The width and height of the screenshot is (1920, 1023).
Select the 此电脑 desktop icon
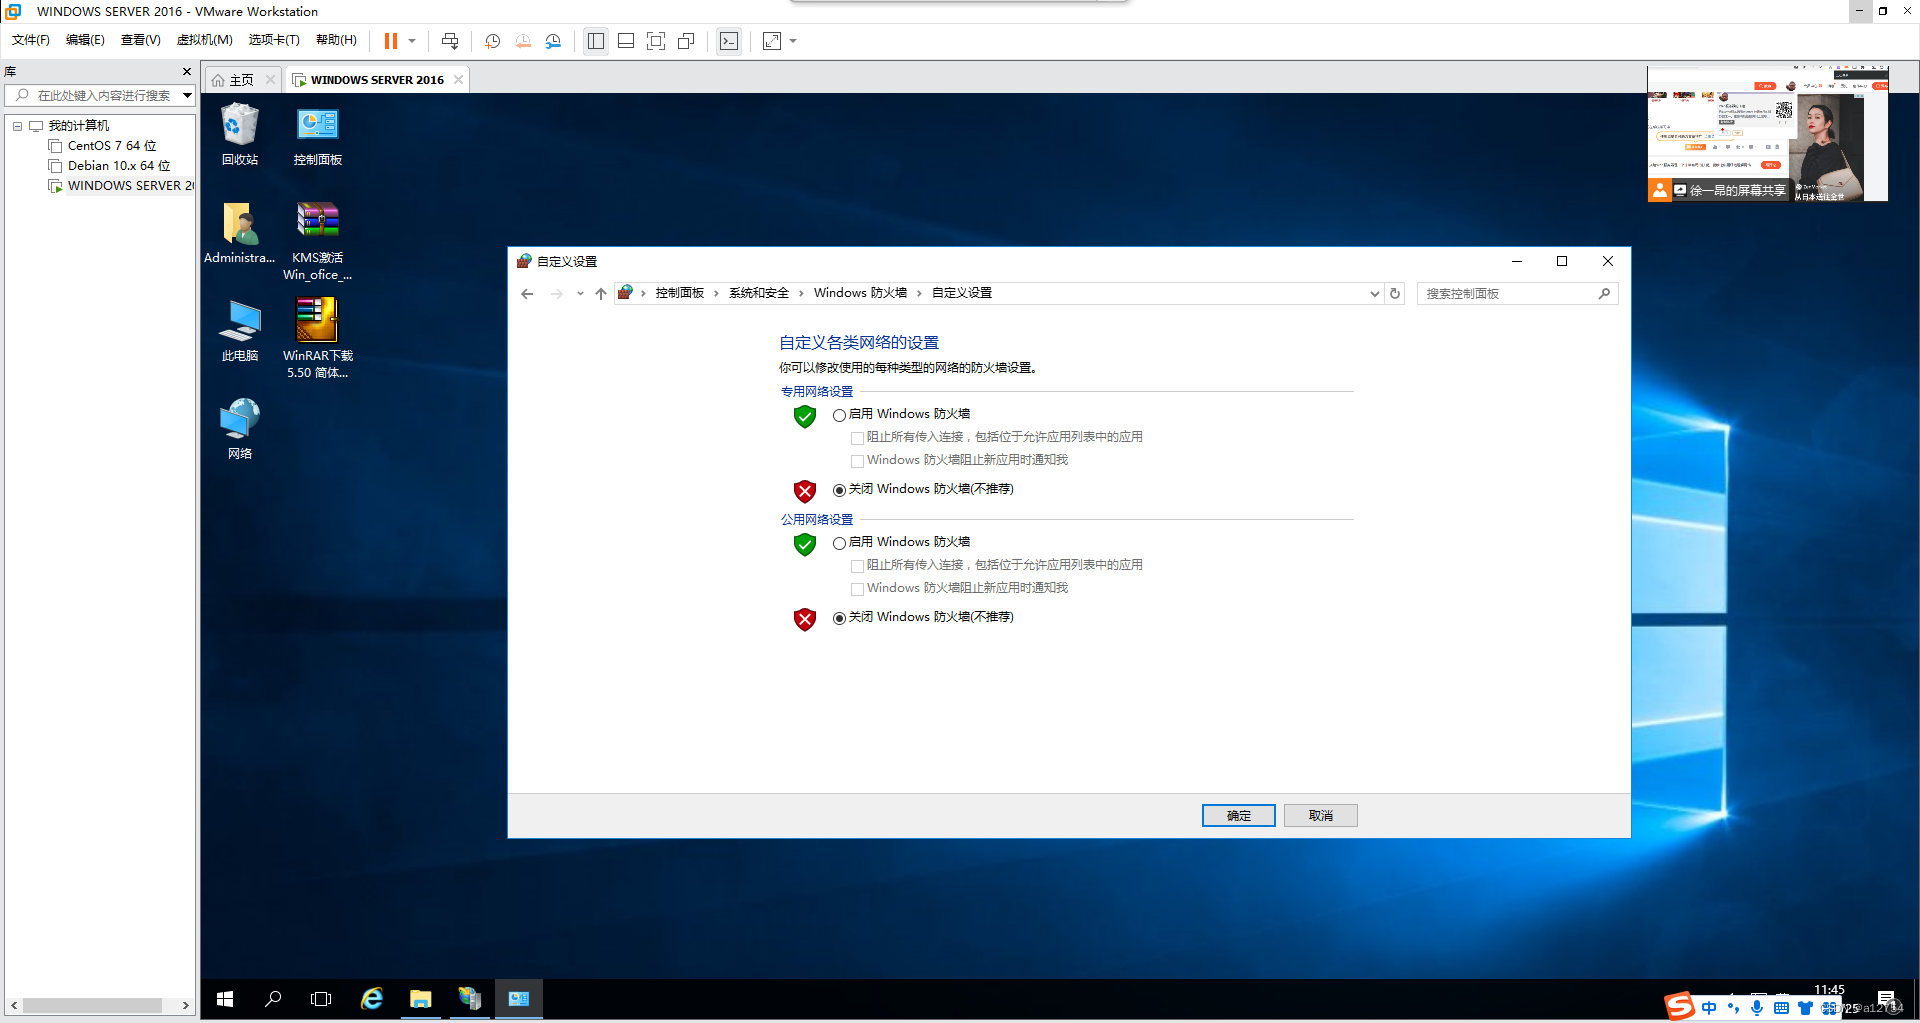pyautogui.click(x=239, y=330)
